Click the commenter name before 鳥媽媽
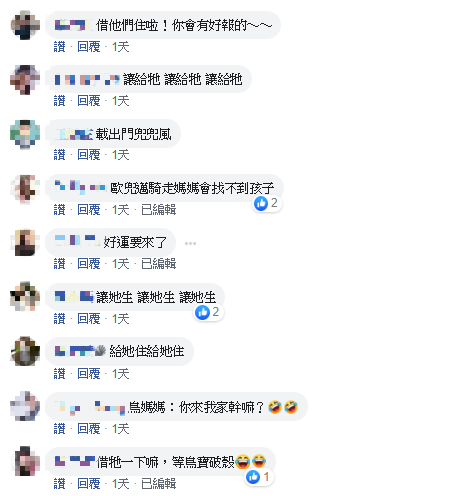This screenshot has height=496, width=450. pyautogui.click(x=90, y=407)
